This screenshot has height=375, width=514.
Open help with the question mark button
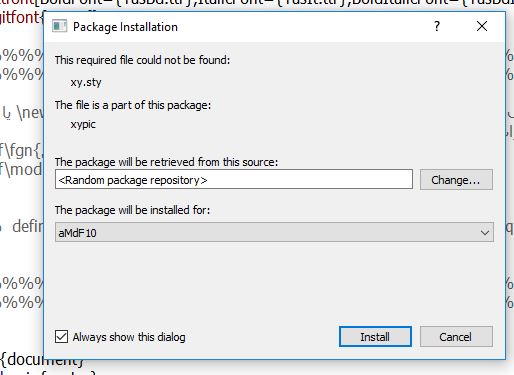pos(437,26)
